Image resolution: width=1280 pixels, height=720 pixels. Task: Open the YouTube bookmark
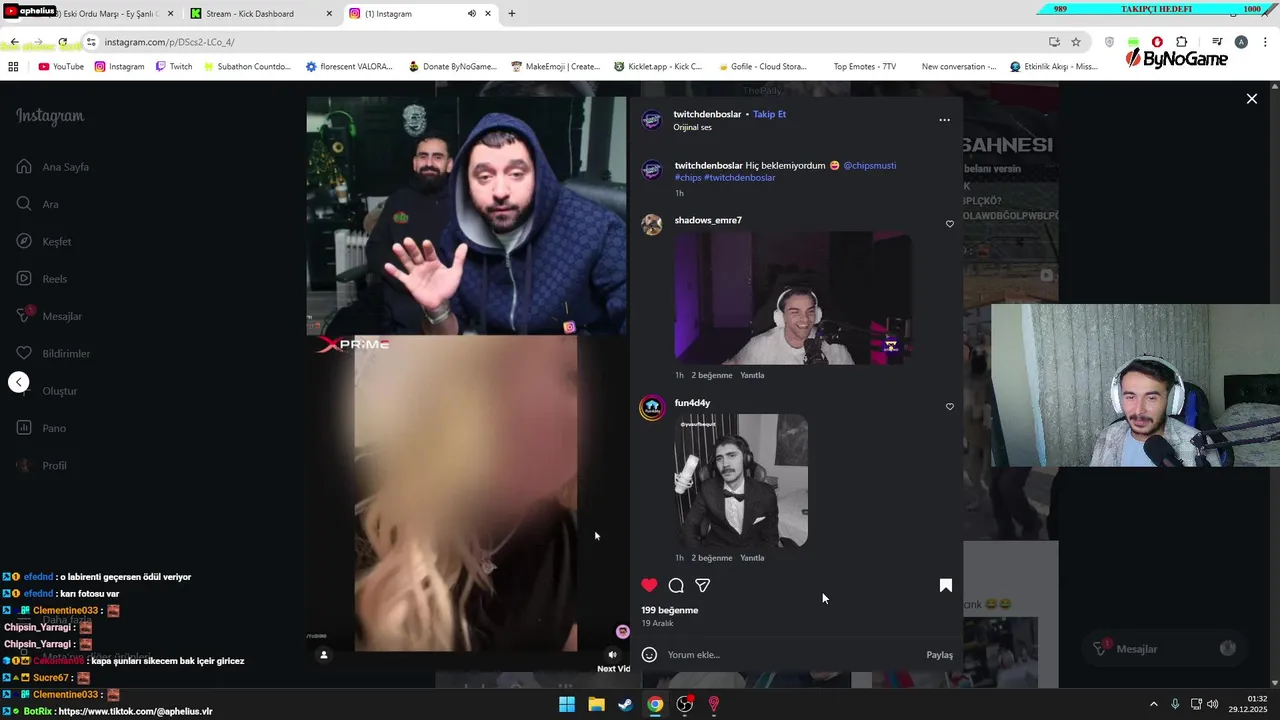tap(61, 67)
